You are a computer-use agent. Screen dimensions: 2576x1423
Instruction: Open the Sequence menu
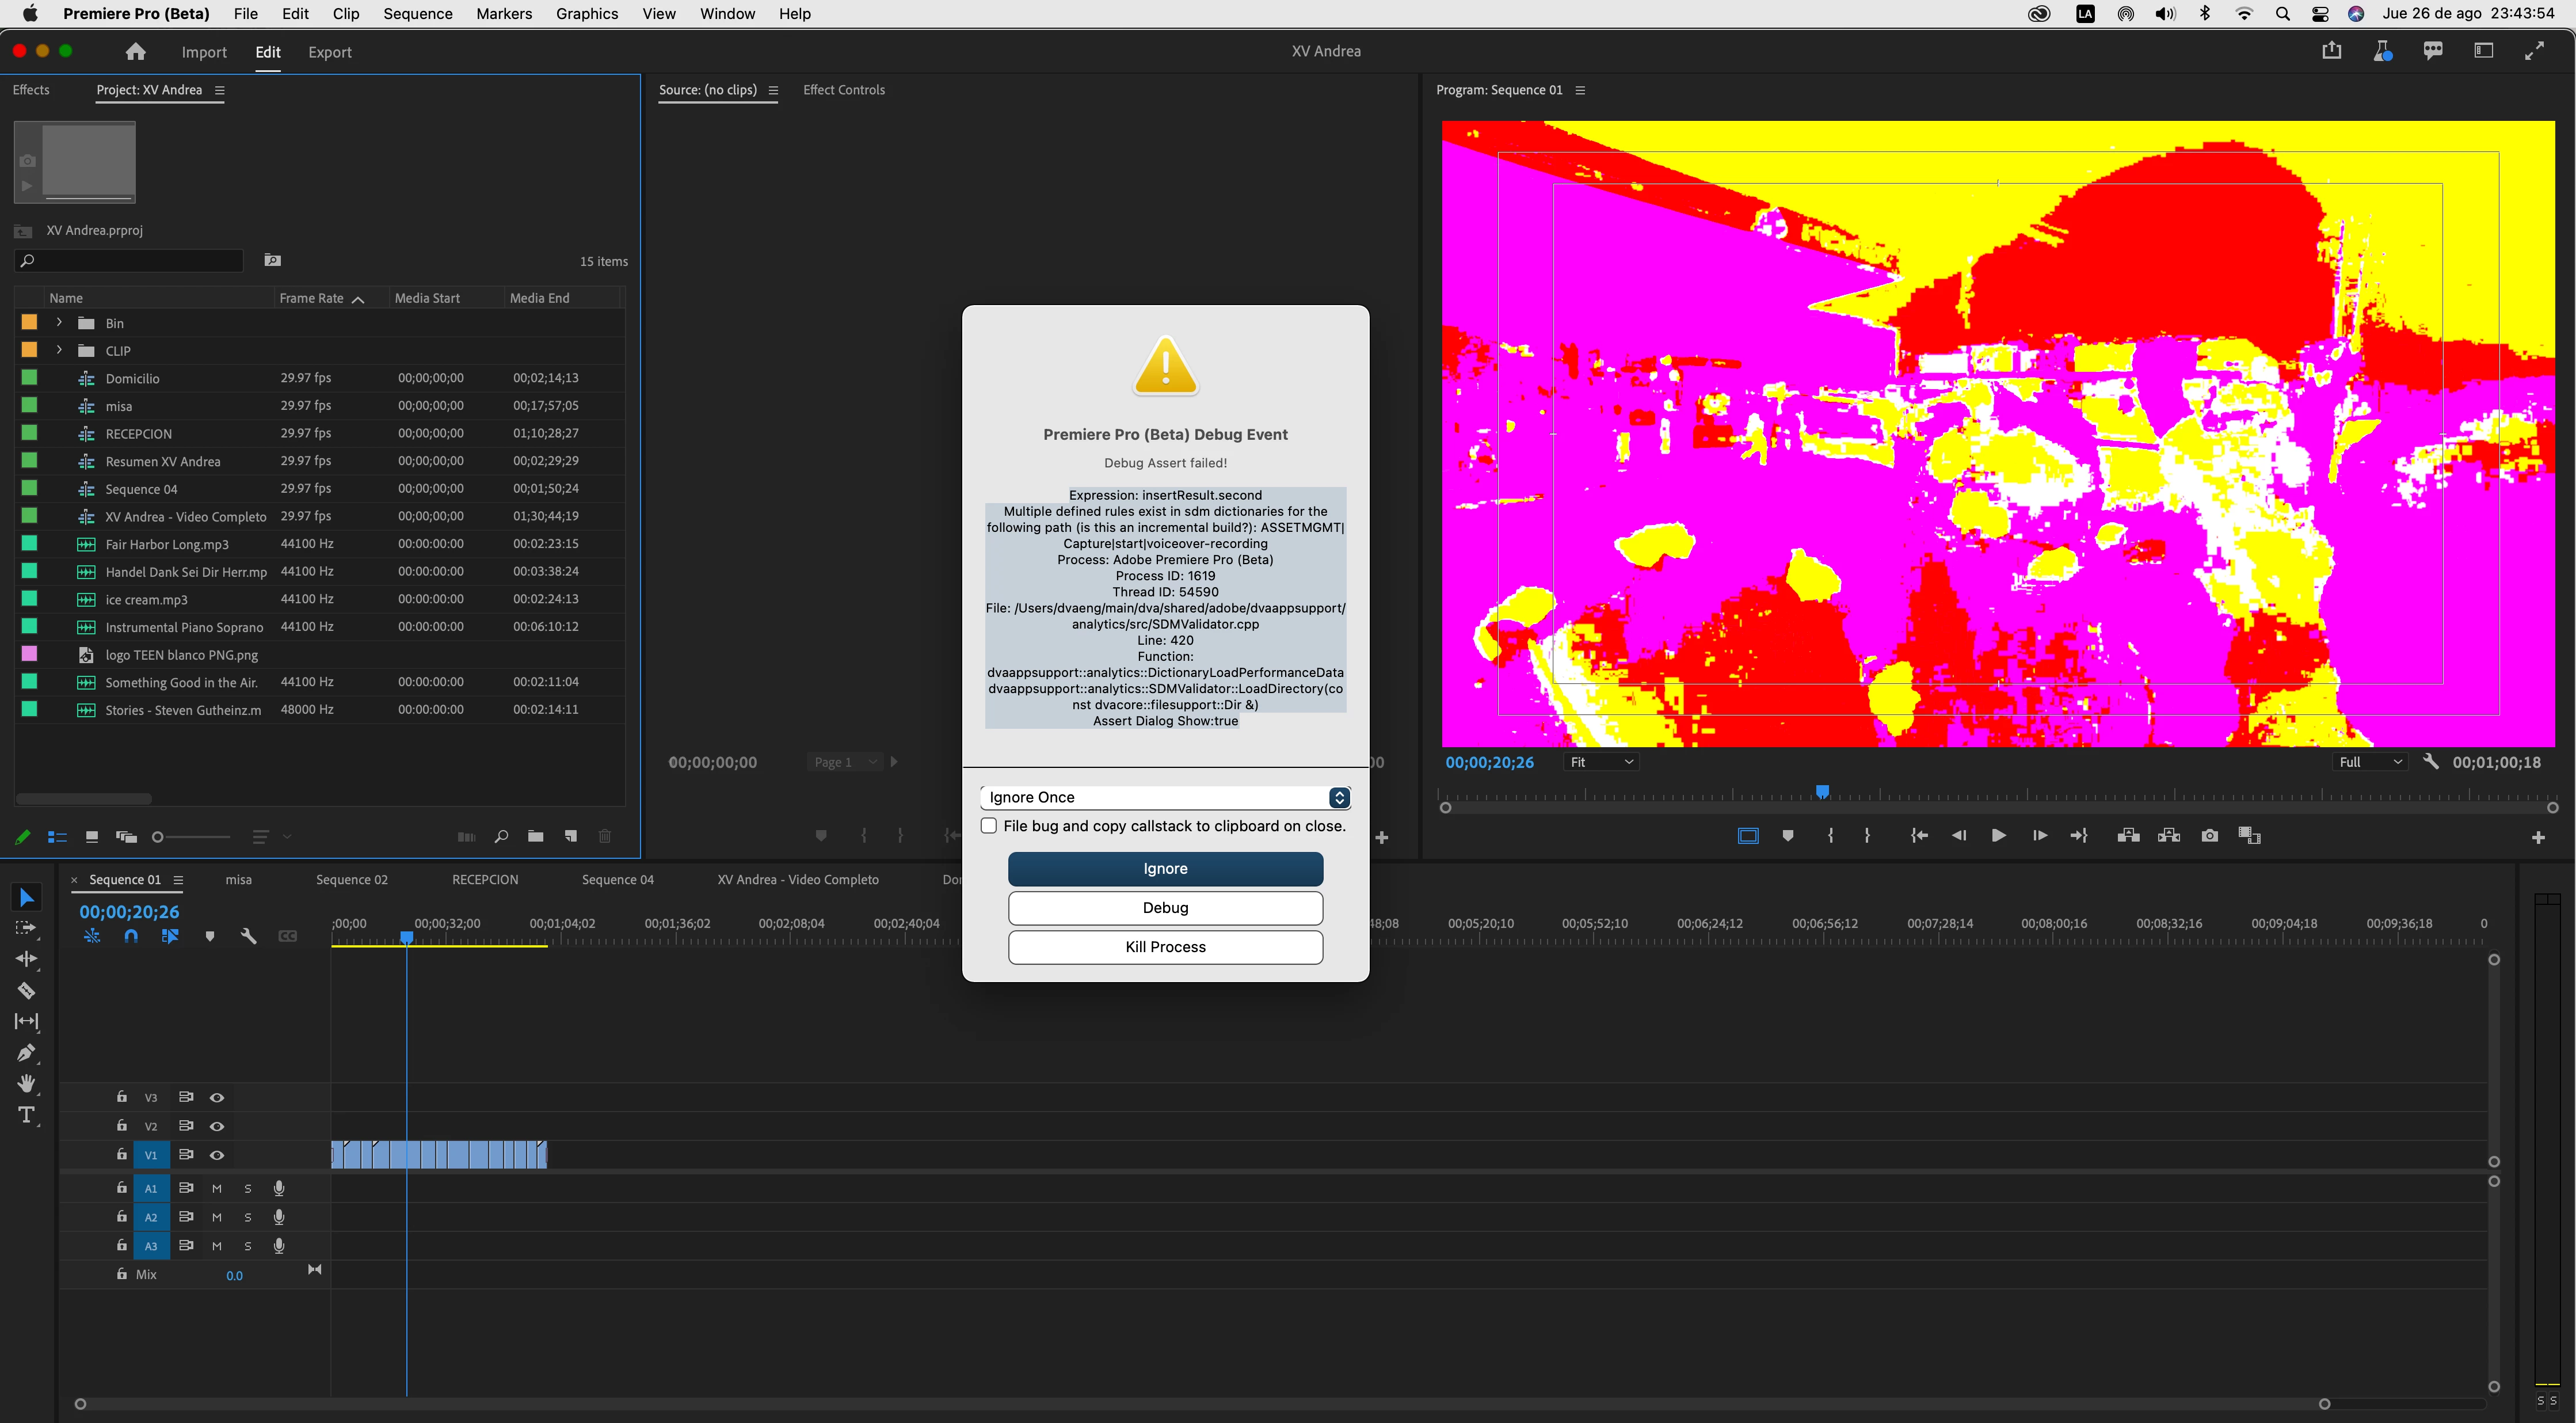coord(417,14)
